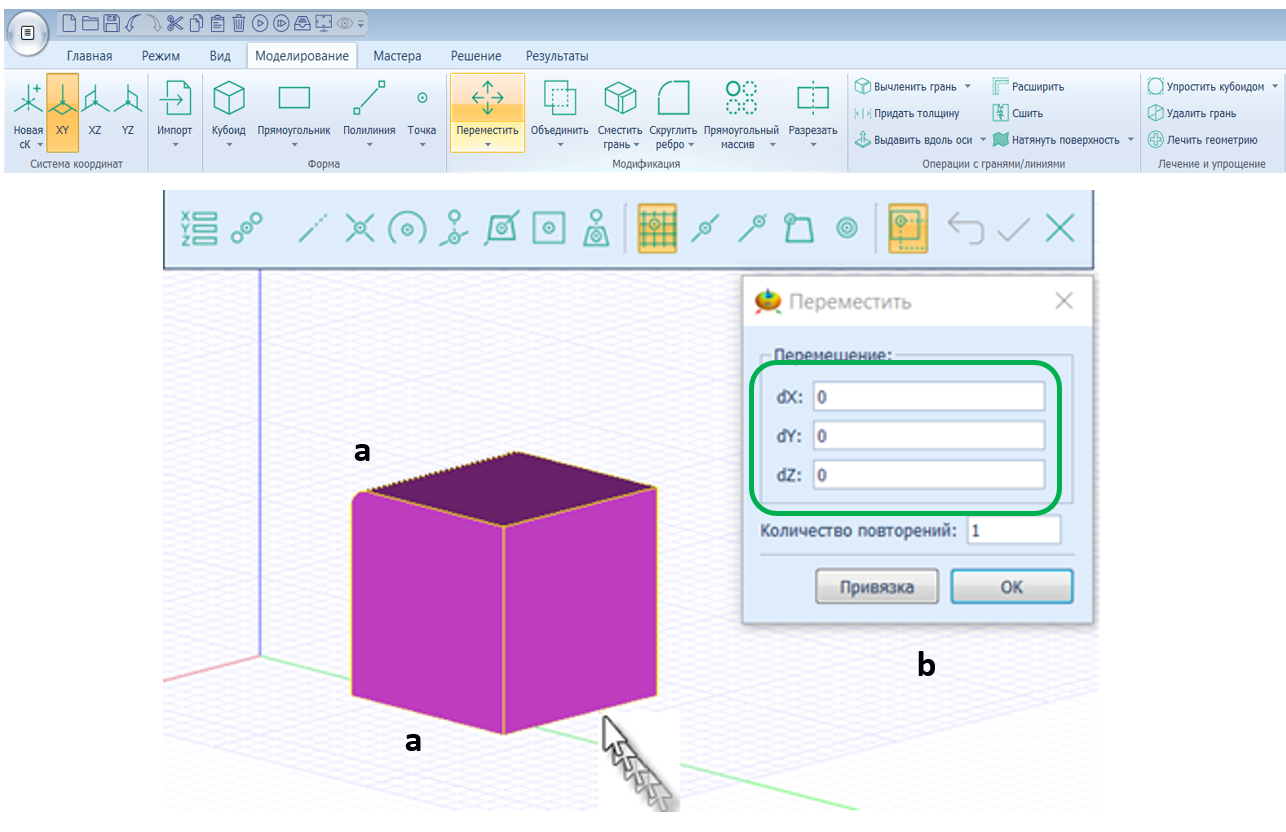Select the Кубоид shape tool
Viewport: 1286px width, 832px height.
tap(229, 98)
